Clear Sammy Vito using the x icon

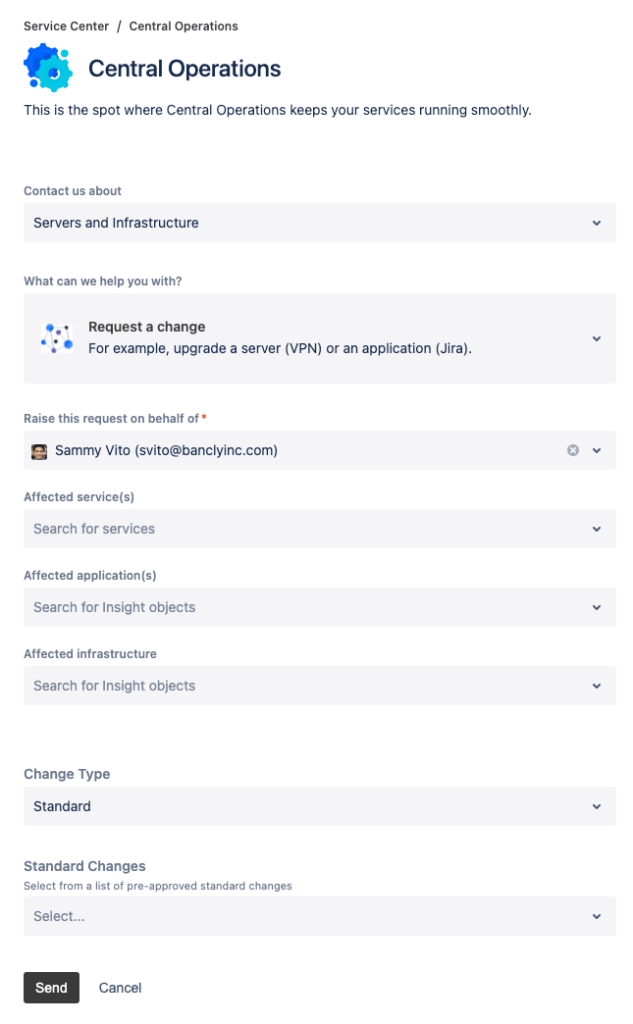point(573,450)
